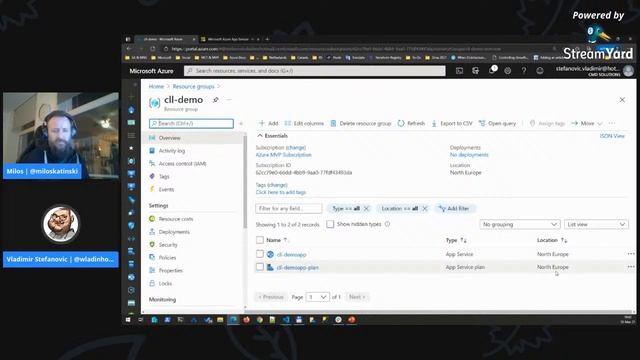Open the cll-demoapp row ellipsis menu
Viewport: 640px width, 360px height.
(631, 254)
